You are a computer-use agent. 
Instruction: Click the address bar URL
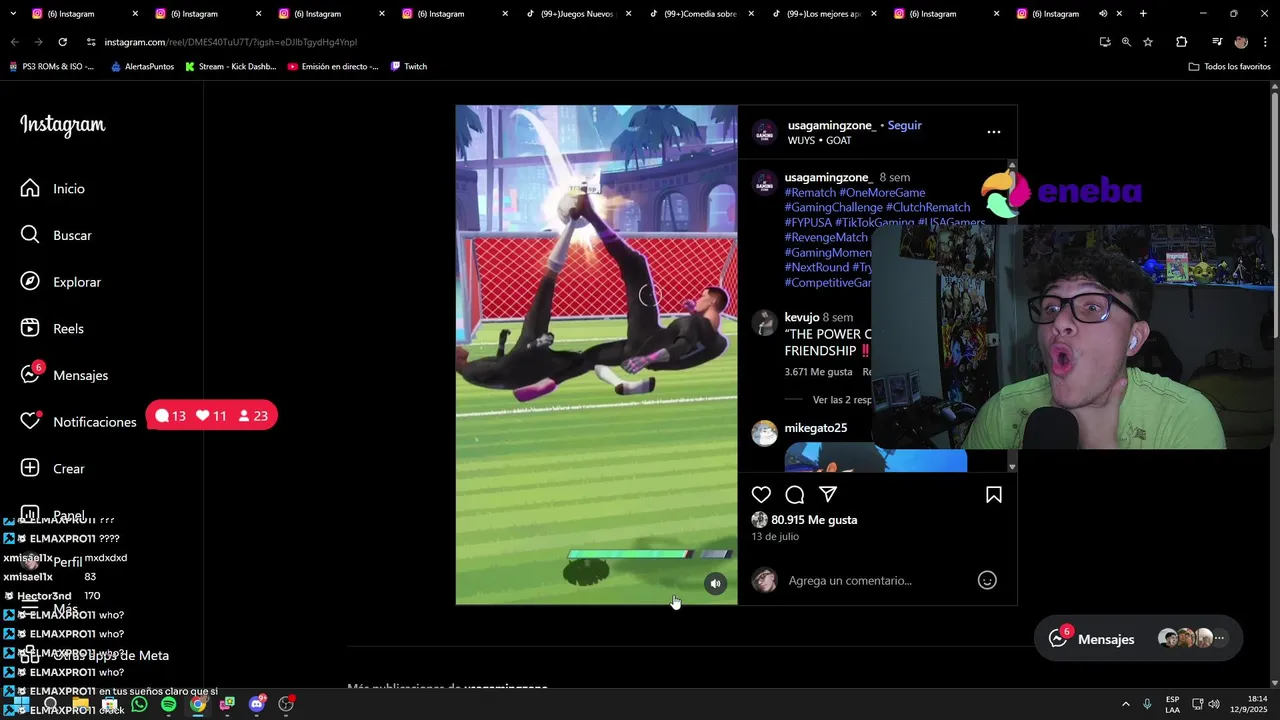pos(231,42)
